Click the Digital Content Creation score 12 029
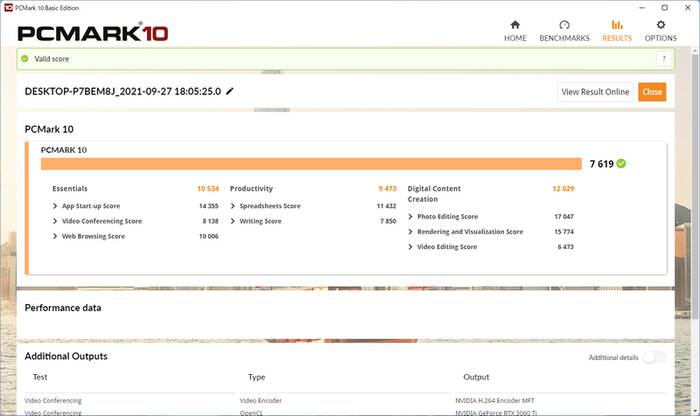 pos(563,188)
